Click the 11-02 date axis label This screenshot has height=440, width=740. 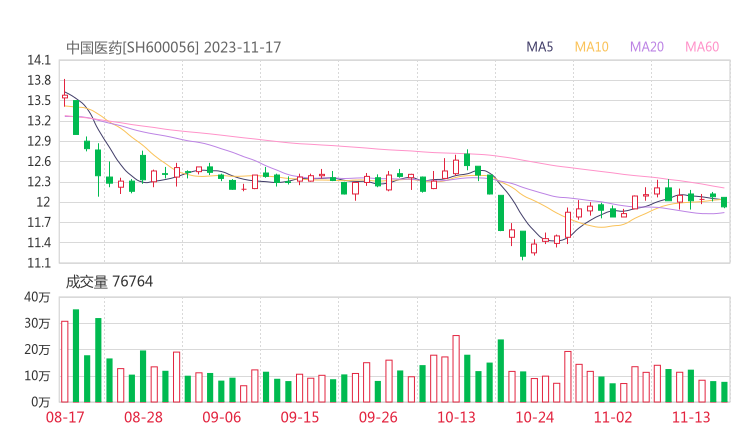click(x=613, y=417)
